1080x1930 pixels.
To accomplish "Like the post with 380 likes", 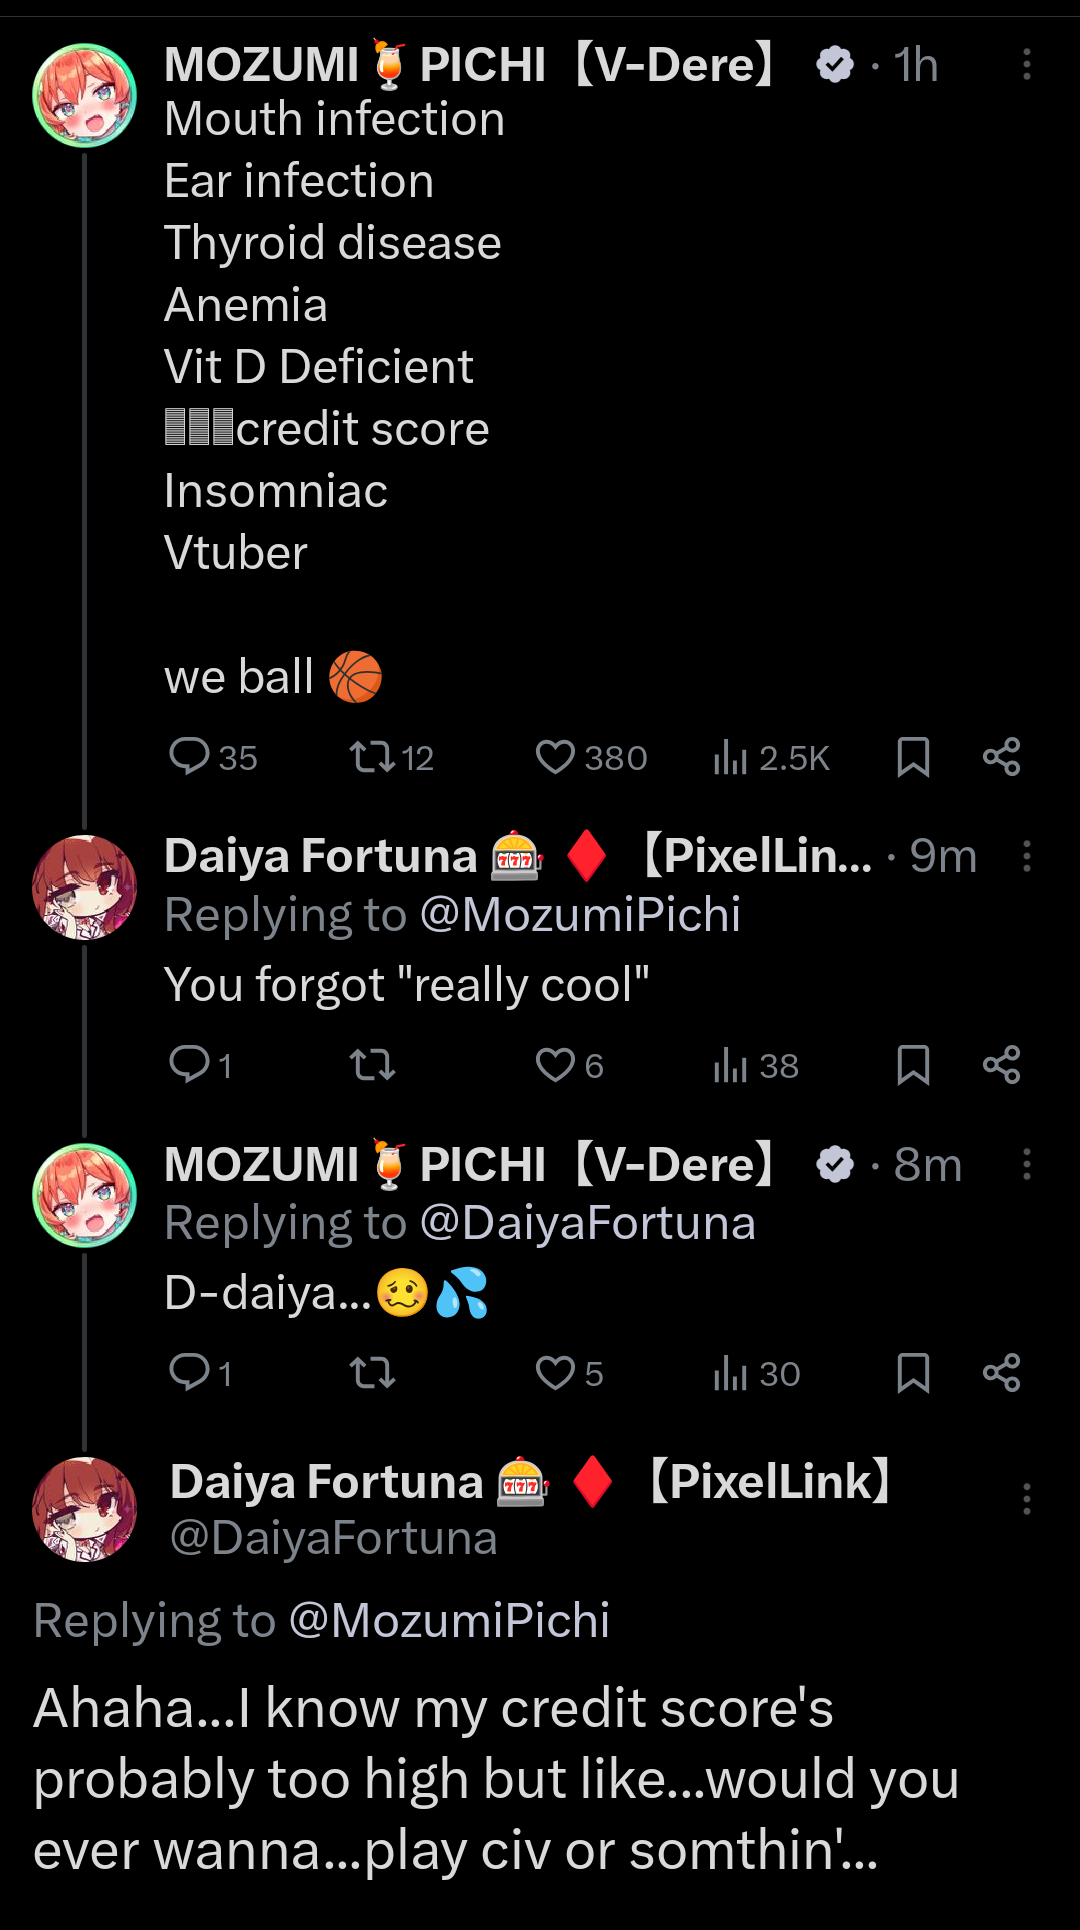I will (556, 757).
